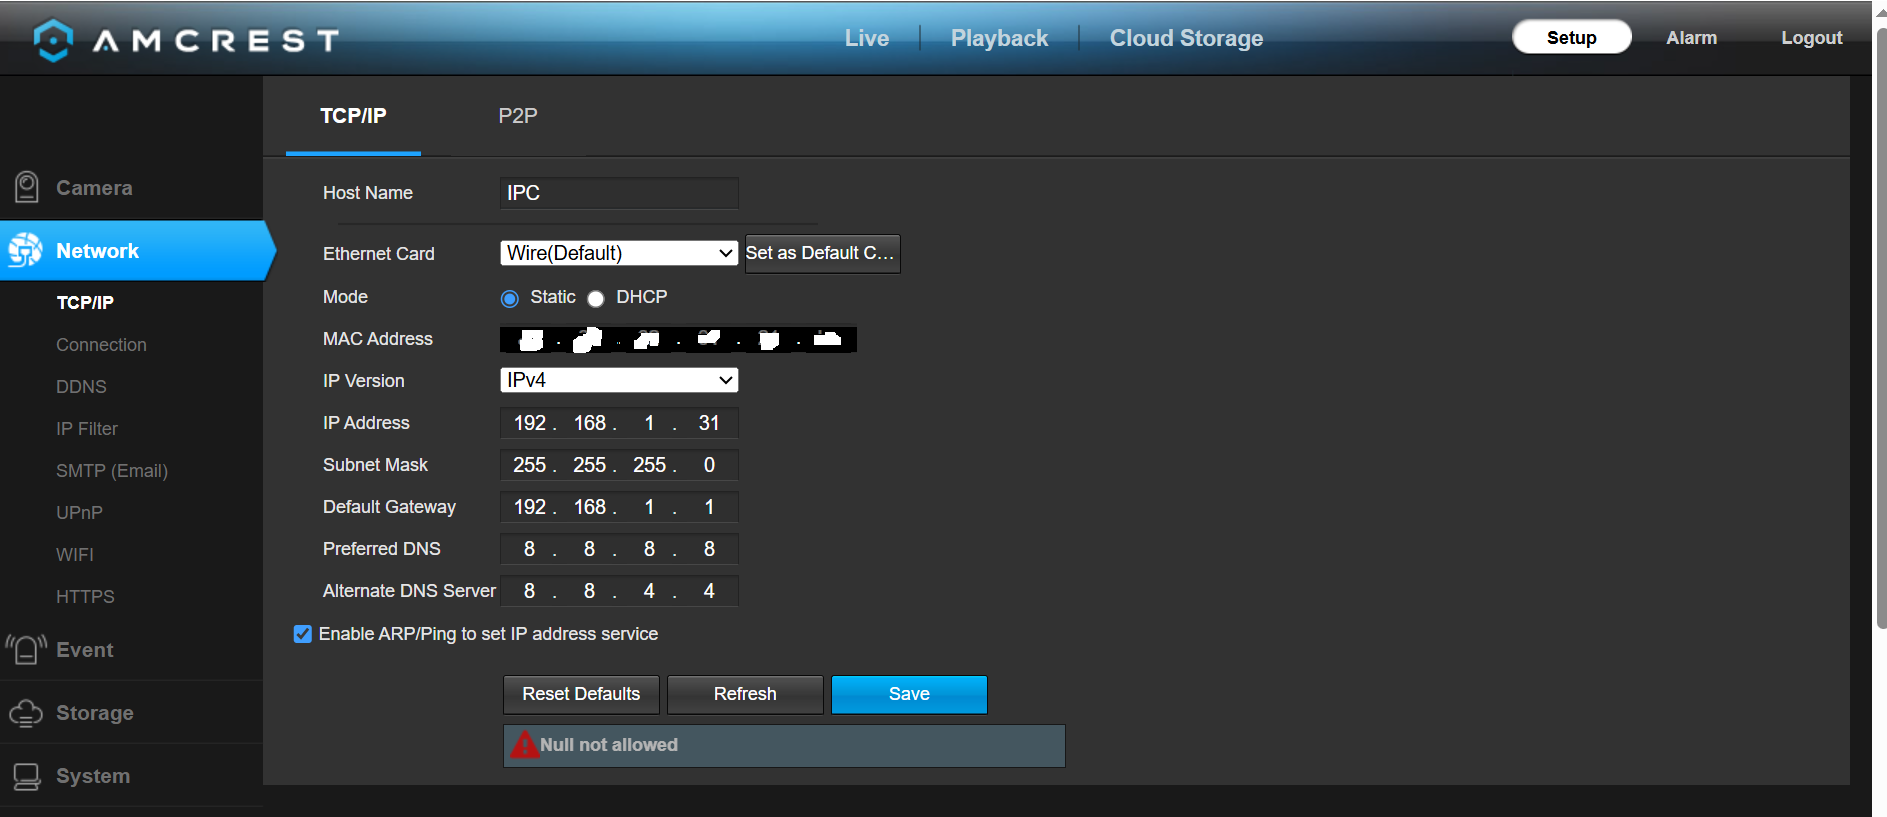Viewport: 1887px width, 817px height.
Task: Click first octet of Default Gateway
Action: point(529,507)
